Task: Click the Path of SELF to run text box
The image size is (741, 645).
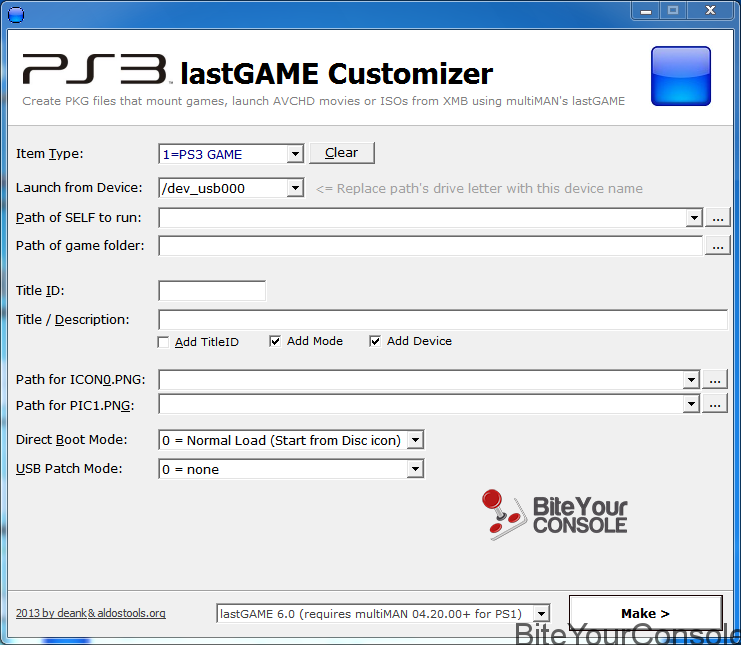Action: point(422,218)
